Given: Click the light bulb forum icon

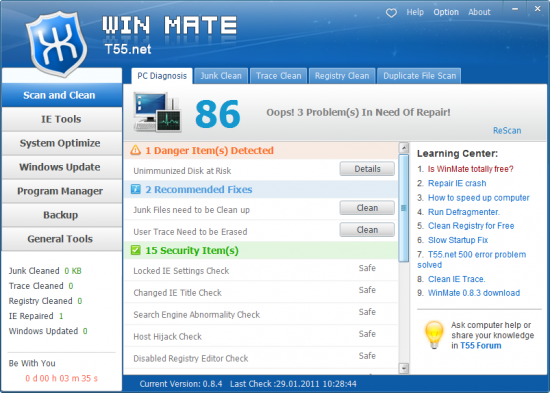Looking at the screenshot, I should 434,335.
